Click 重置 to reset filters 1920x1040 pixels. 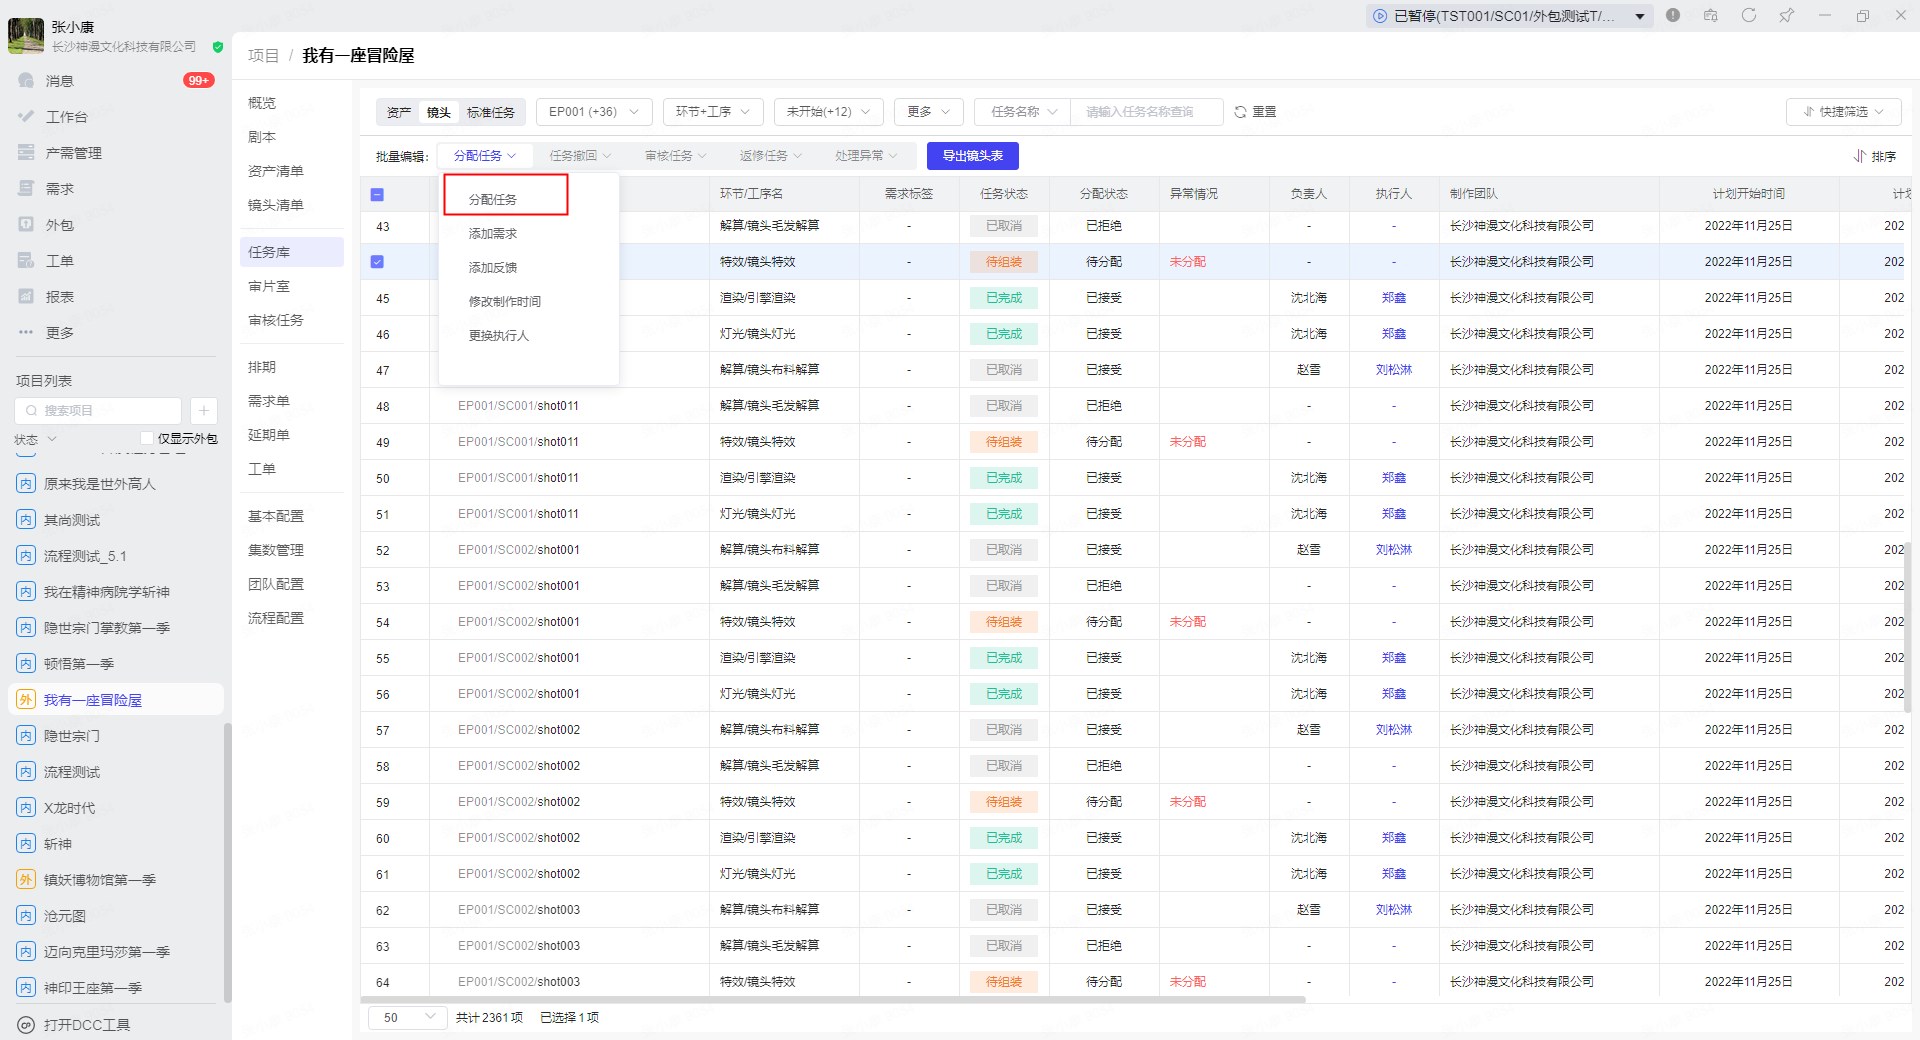tap(1255, 112)
